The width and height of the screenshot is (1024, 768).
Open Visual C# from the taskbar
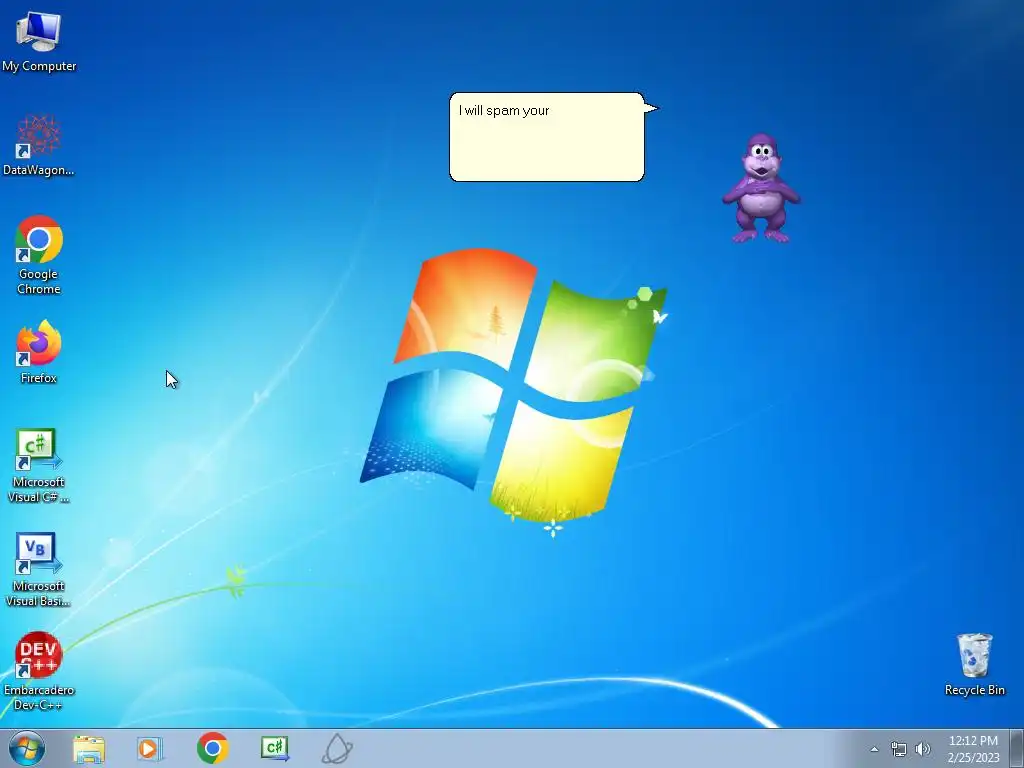pyautogui.click(x=275, y=748)
